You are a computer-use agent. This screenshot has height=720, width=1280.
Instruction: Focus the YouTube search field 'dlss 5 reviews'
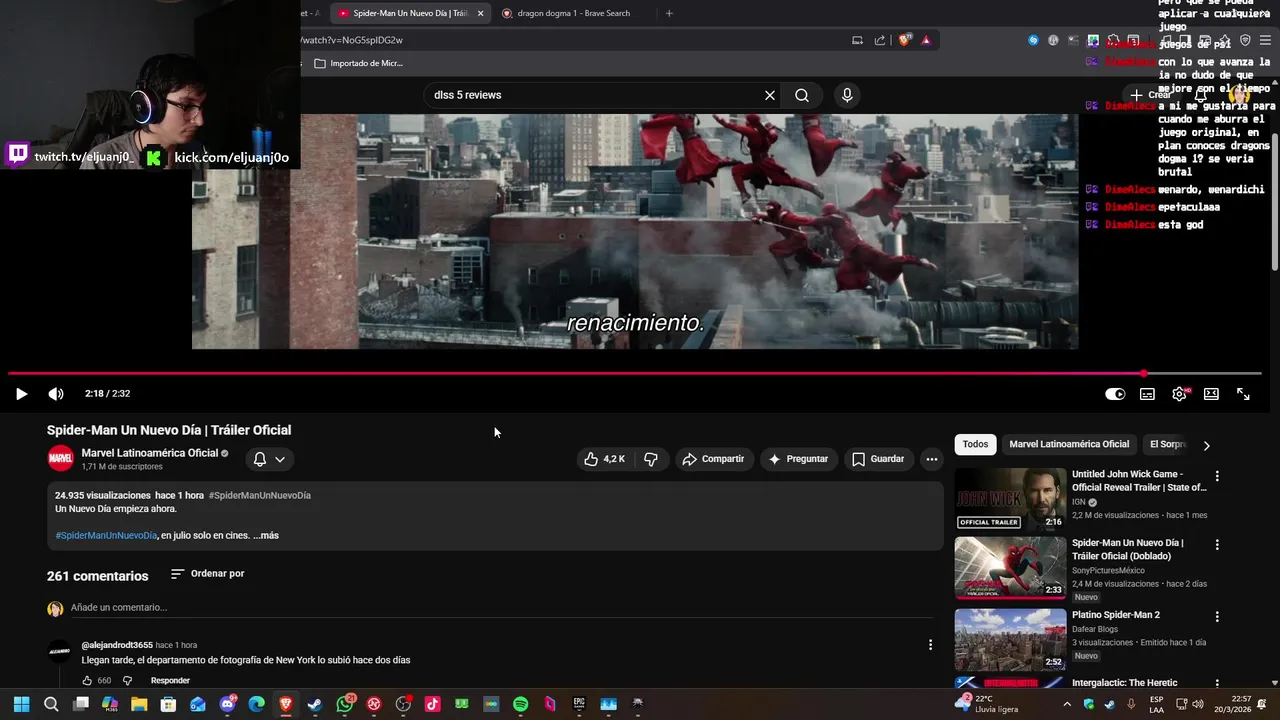595,95
